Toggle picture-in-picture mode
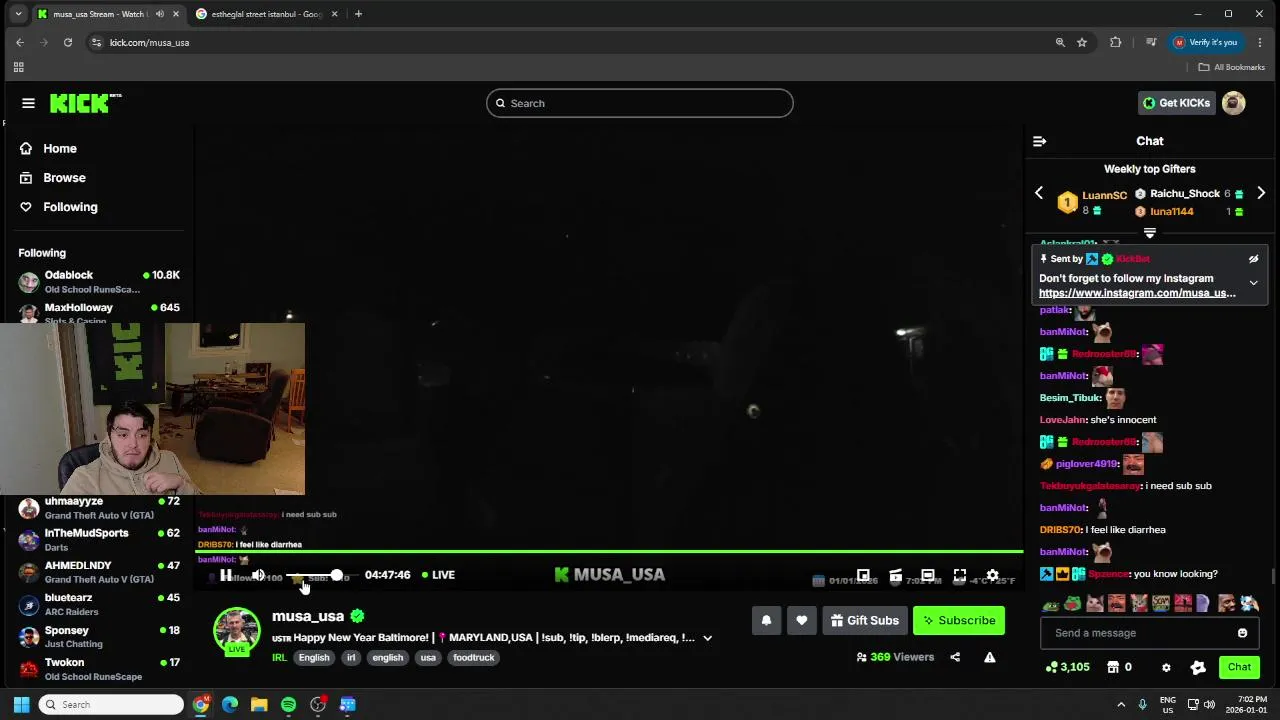 [864, 575]
